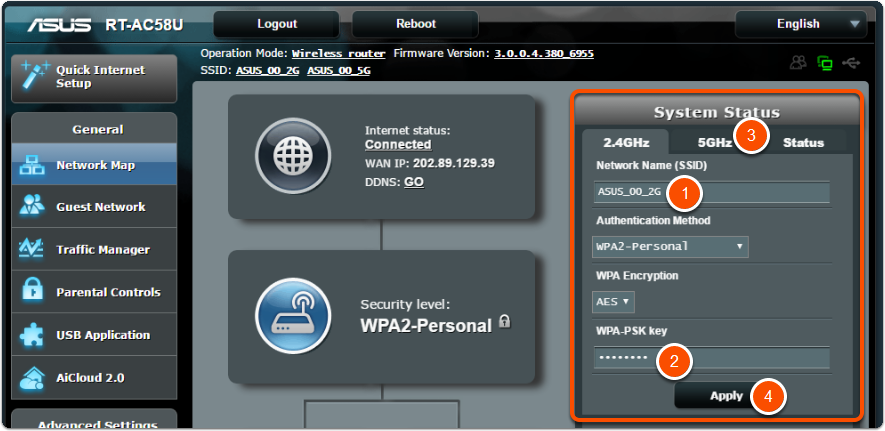This screenshot has width=885, height=431.
Task: Click the Reboot button
Action: pyautogui.click(x=415, y=24)
